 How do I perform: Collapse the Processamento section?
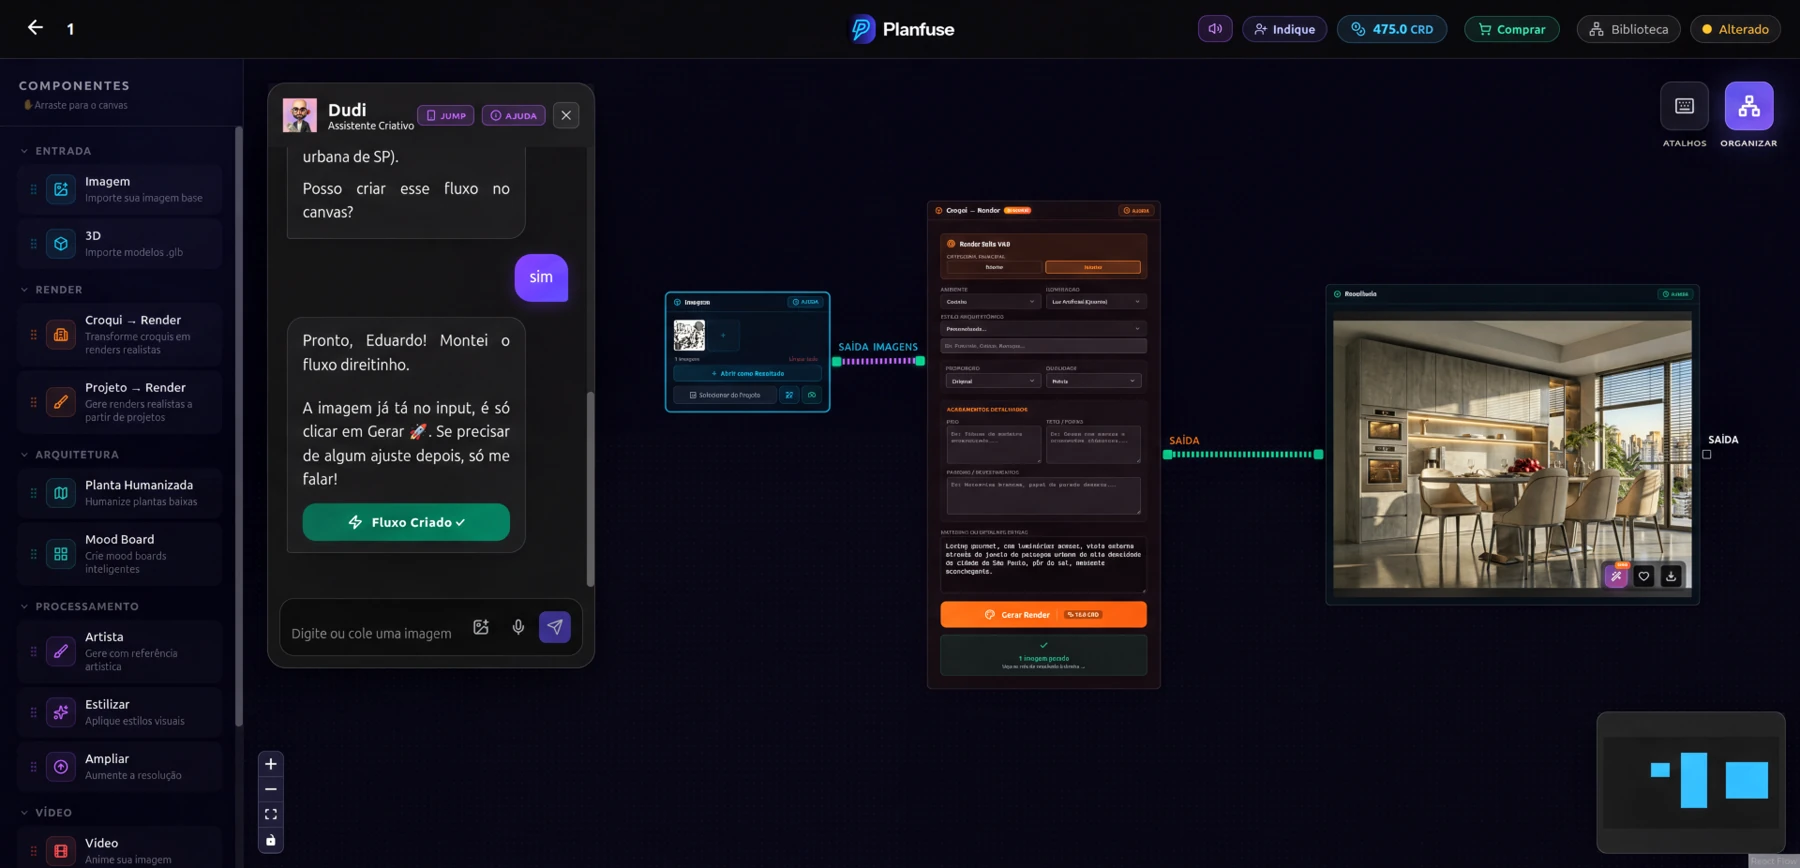pos(79,607)
